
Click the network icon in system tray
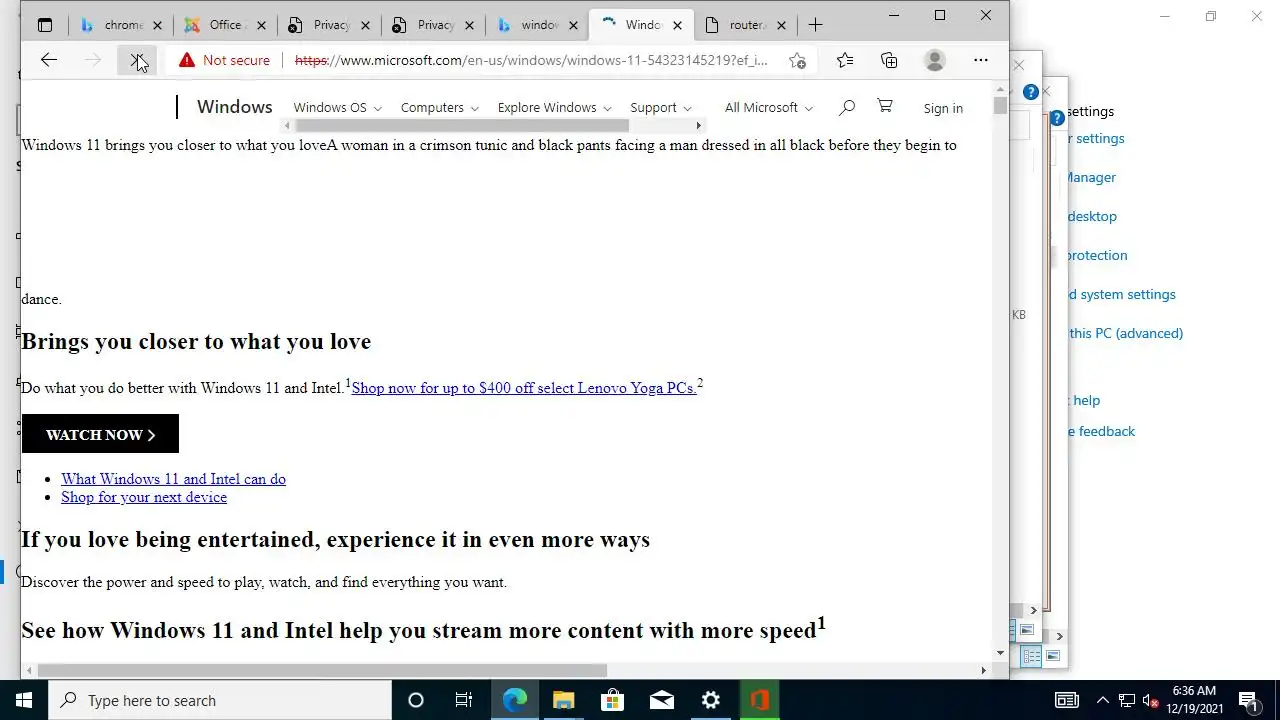[x=1127, y=700]
